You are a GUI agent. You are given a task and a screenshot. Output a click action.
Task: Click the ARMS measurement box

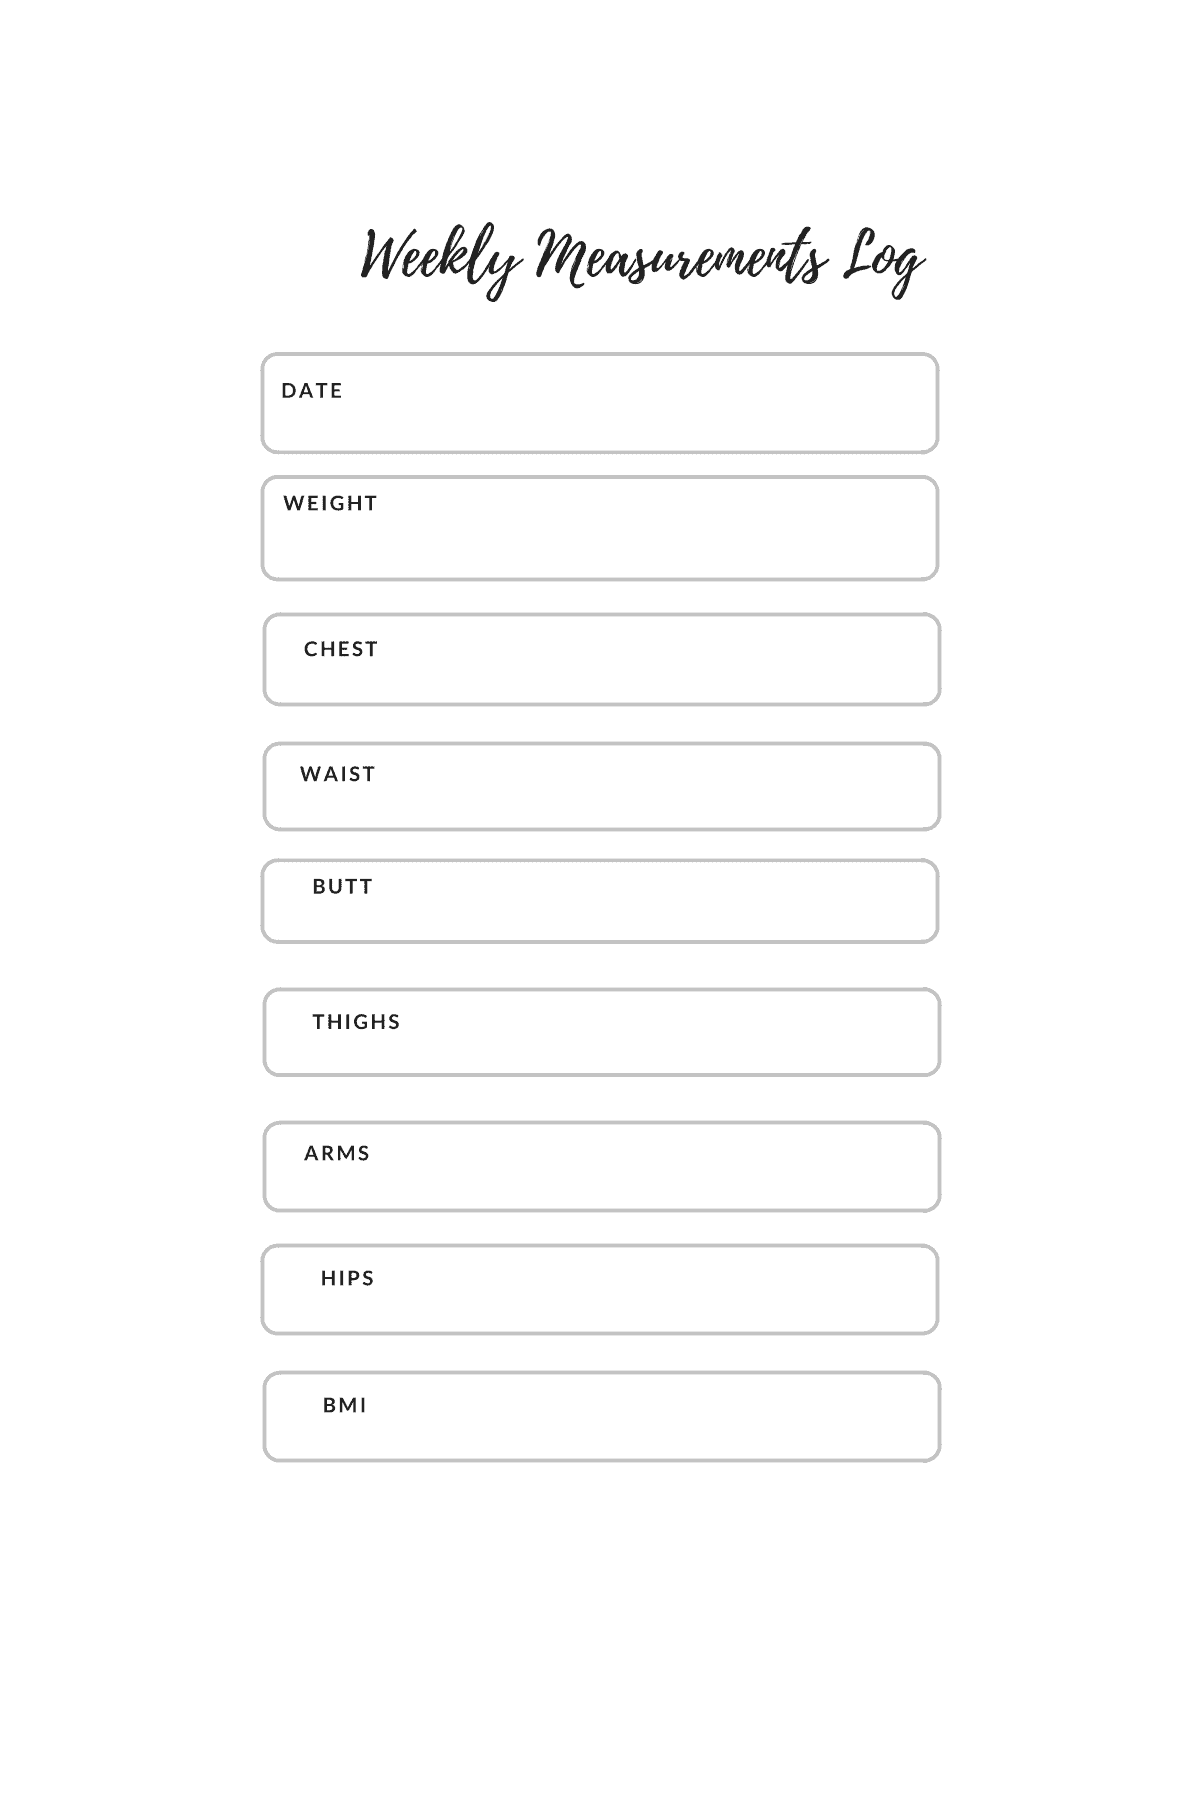[602, 1166]
